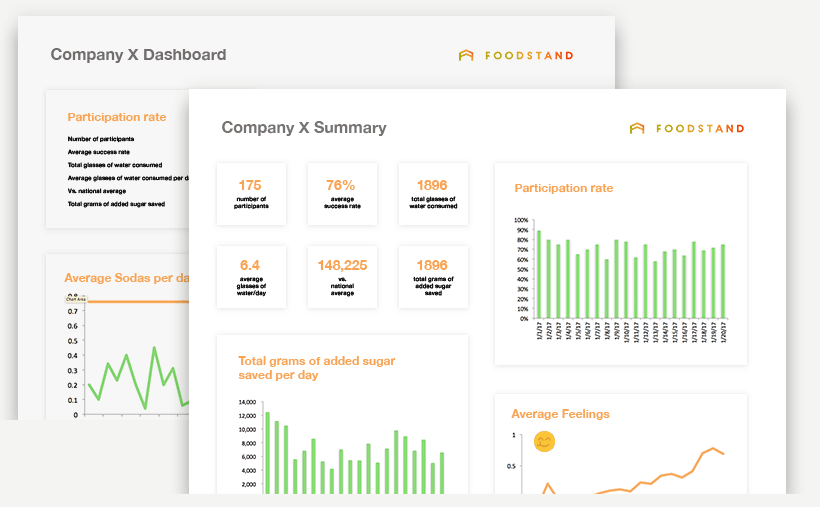
Task: Open the total grams of added sugar saved card
Action: (432, 277)
